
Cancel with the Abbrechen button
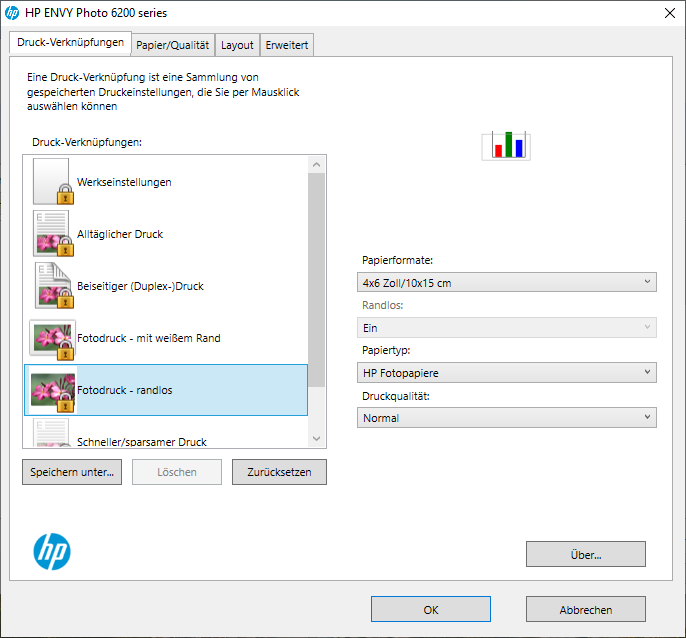point(585,609)
